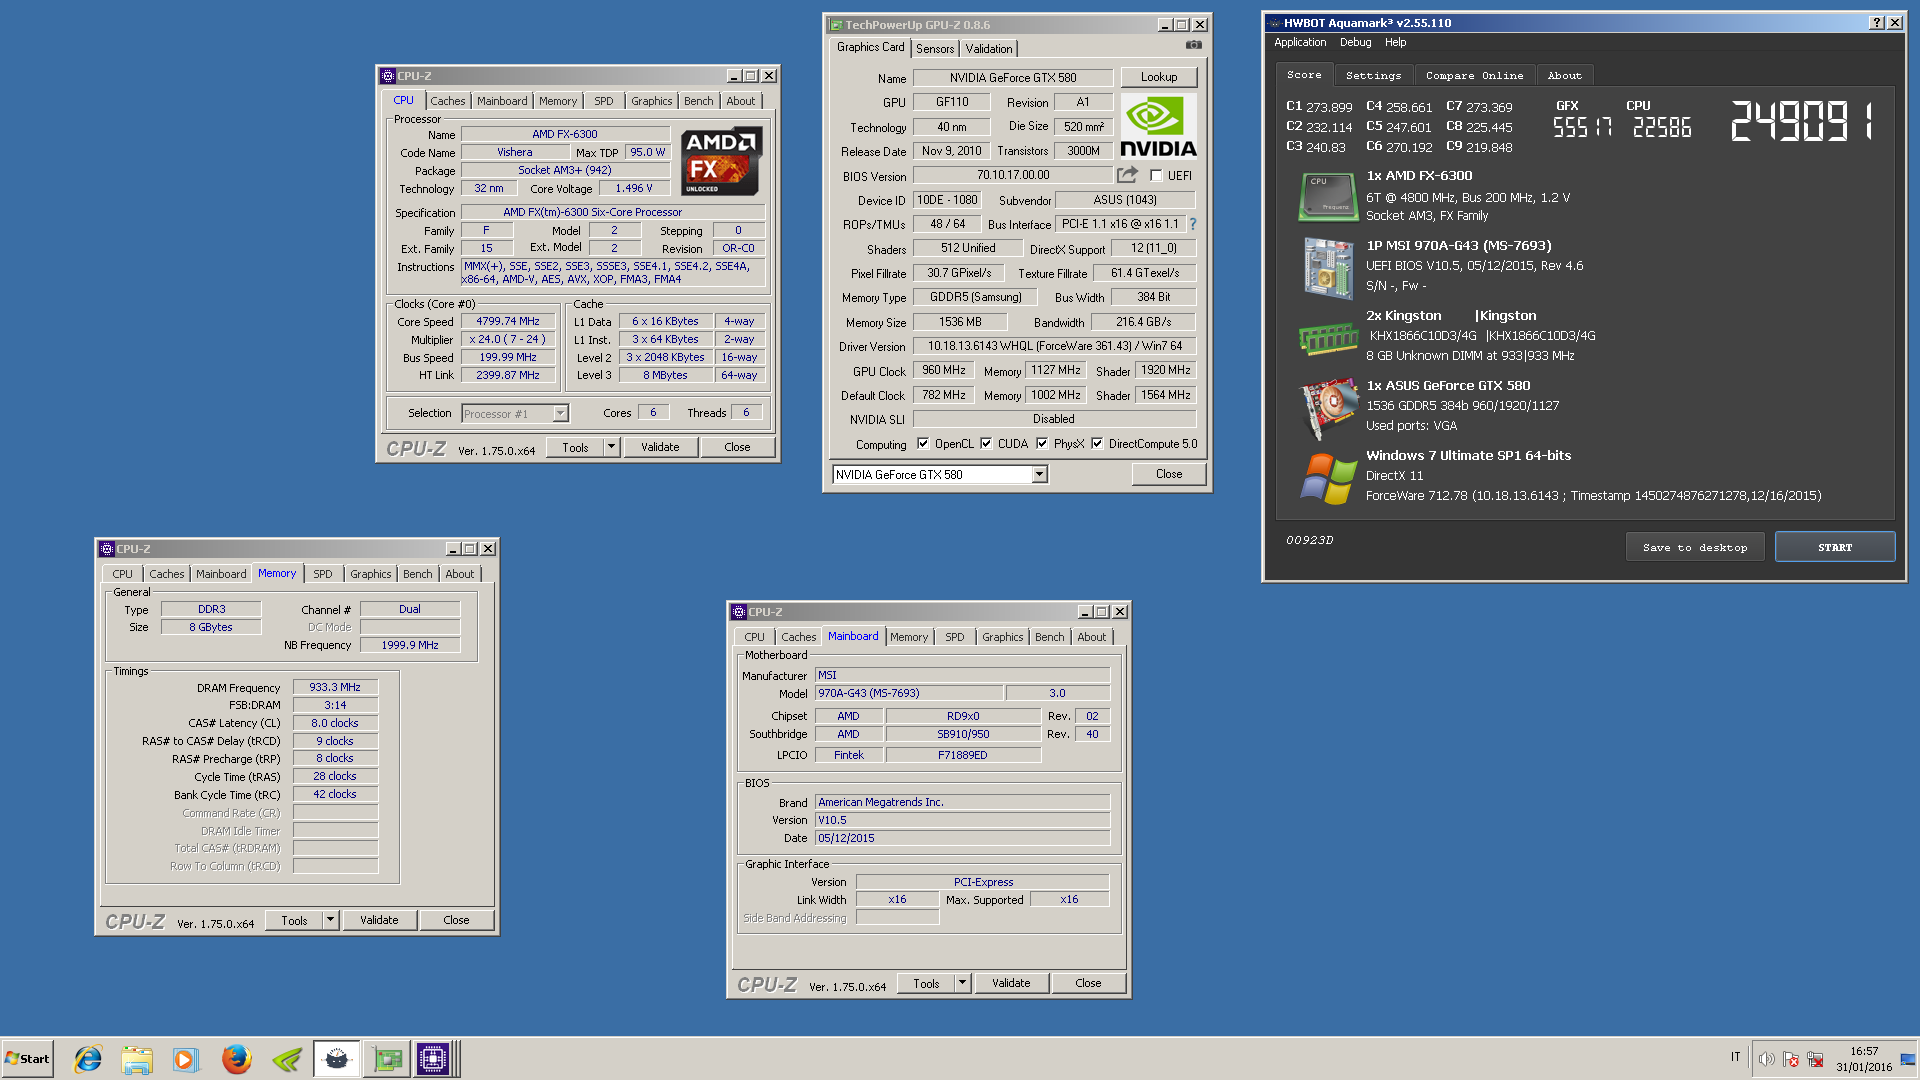Click the motherboard icon in Aquamark
Viewport: 1920px width, 1080px height.
[1328, 267]
